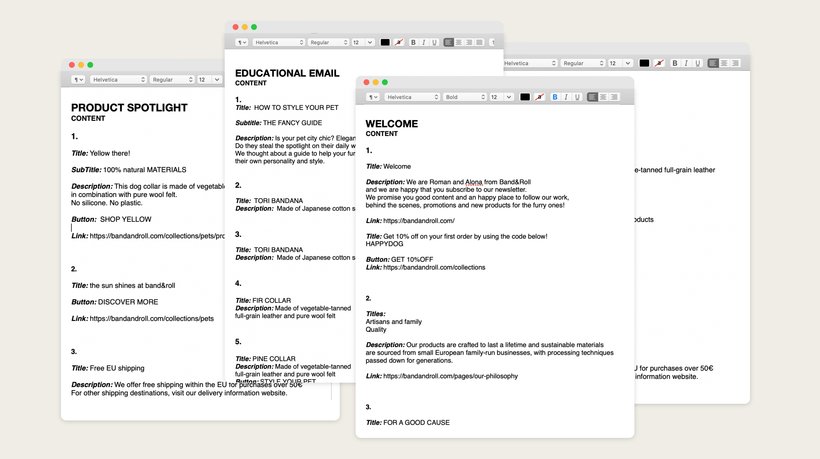The height and width of the screenshot is (459, 820).
Task: Toggle Italic in the Welcome window toolbar
Action: coord(566,97)
